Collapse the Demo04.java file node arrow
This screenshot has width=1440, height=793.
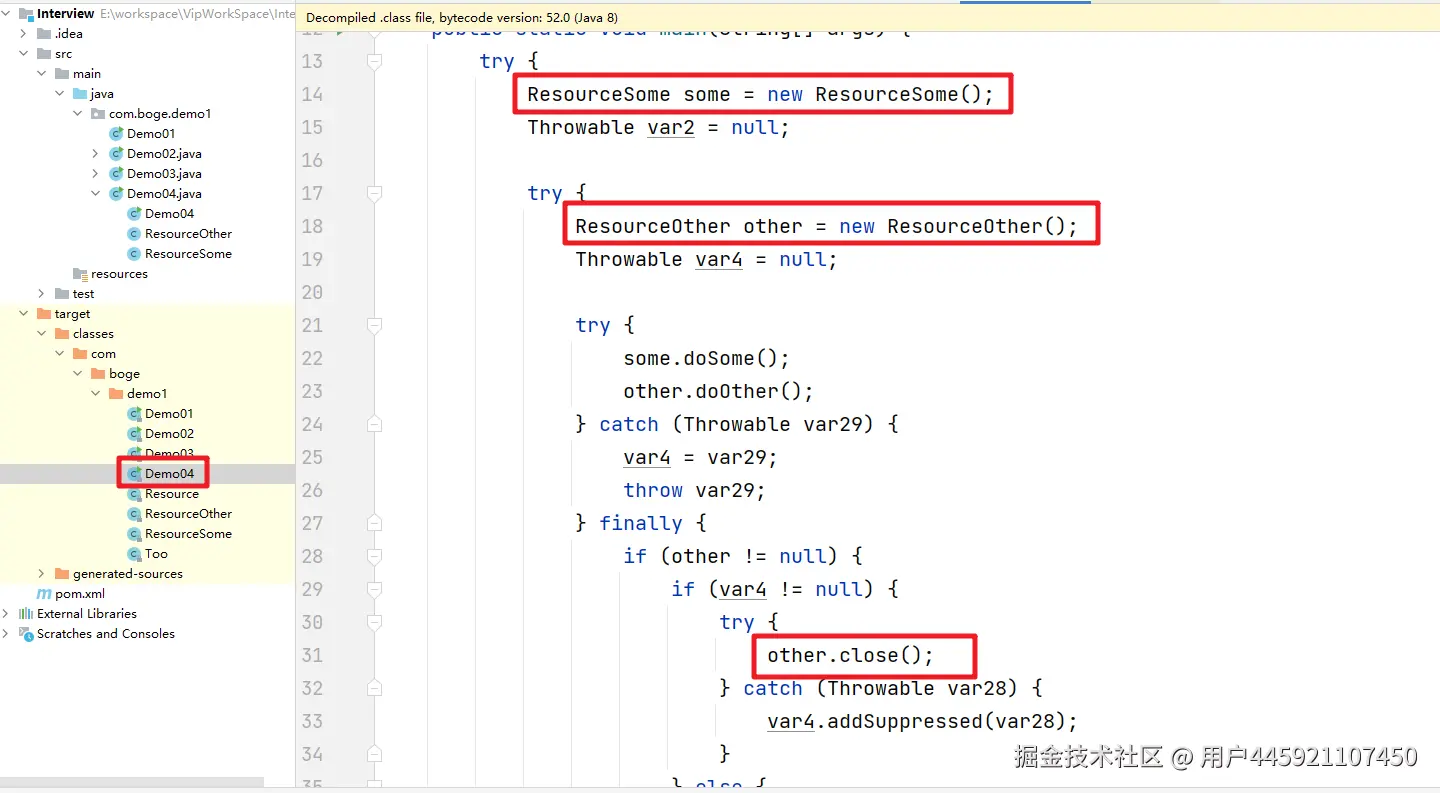point(96,194)
